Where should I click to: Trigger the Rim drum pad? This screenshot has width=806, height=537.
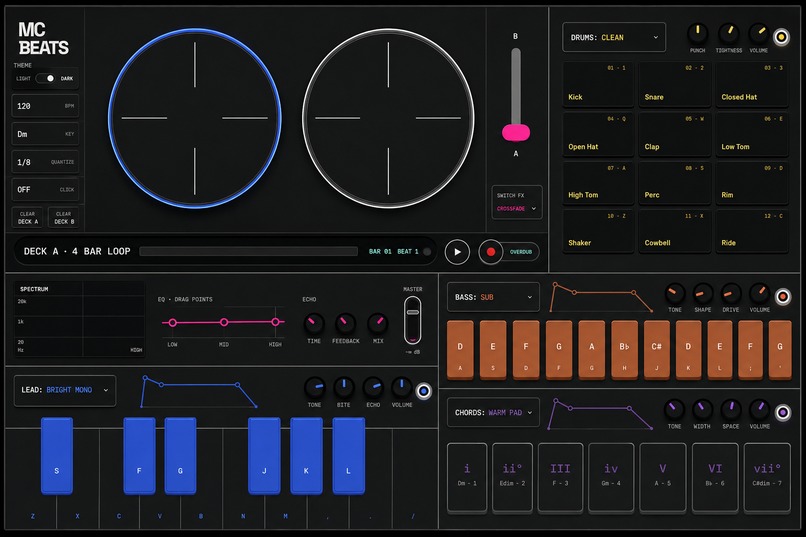[x=752, y=183]
